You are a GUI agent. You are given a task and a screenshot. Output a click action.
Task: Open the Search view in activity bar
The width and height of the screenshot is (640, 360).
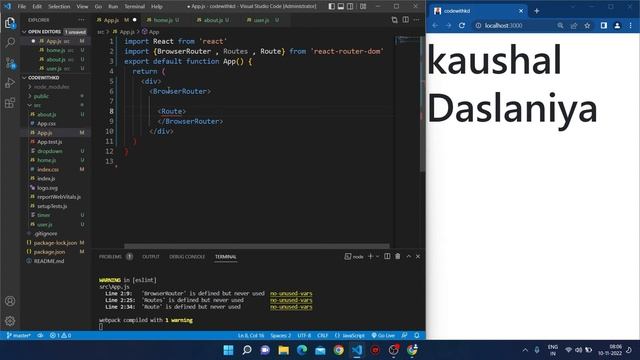point(10,42)
